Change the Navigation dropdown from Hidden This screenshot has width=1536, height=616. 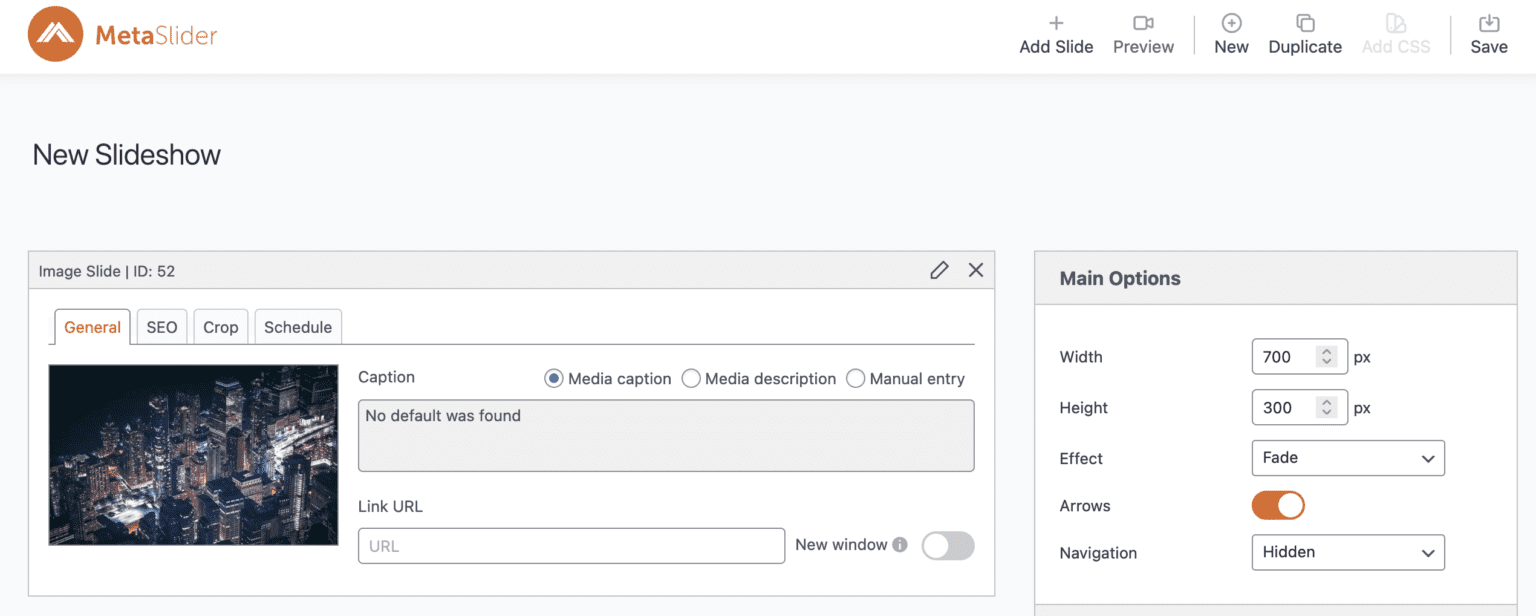pos(1347,552)
